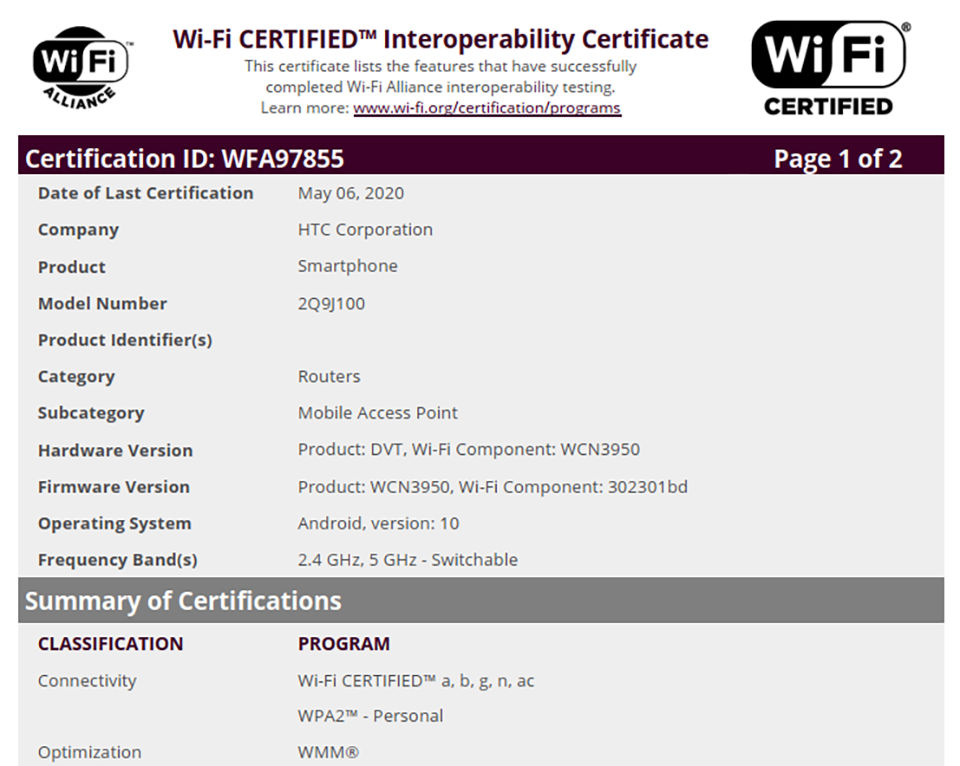Select the Connectivity classification label
The width and height of the screenshot is (960, 766).
[87, 681]
